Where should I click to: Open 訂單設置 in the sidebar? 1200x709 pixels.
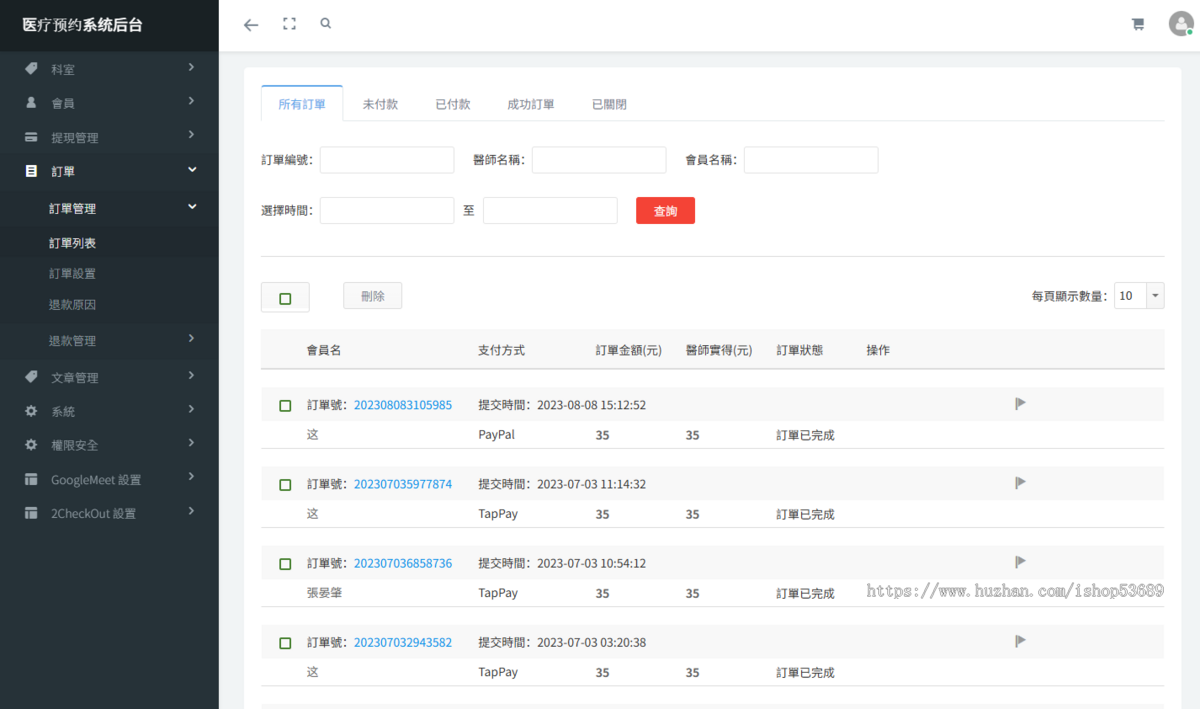(73, 273)
